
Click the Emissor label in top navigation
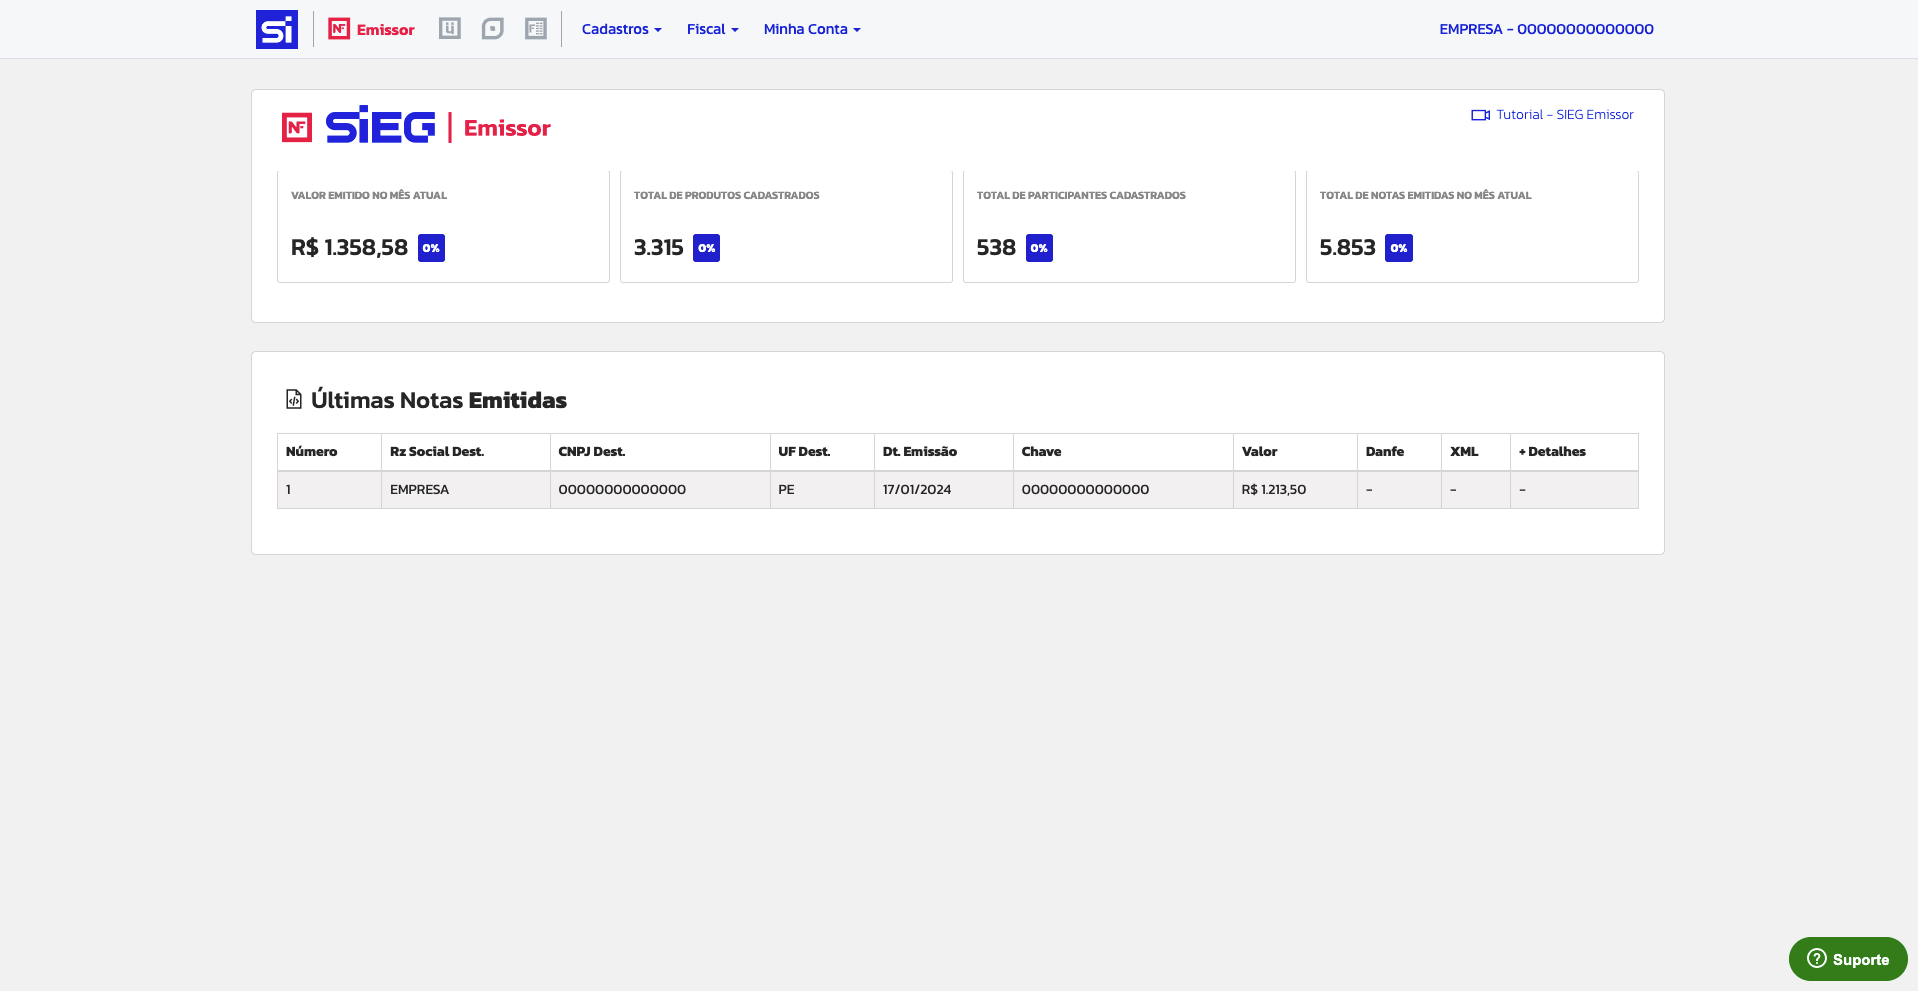click(x=385, y=30)
